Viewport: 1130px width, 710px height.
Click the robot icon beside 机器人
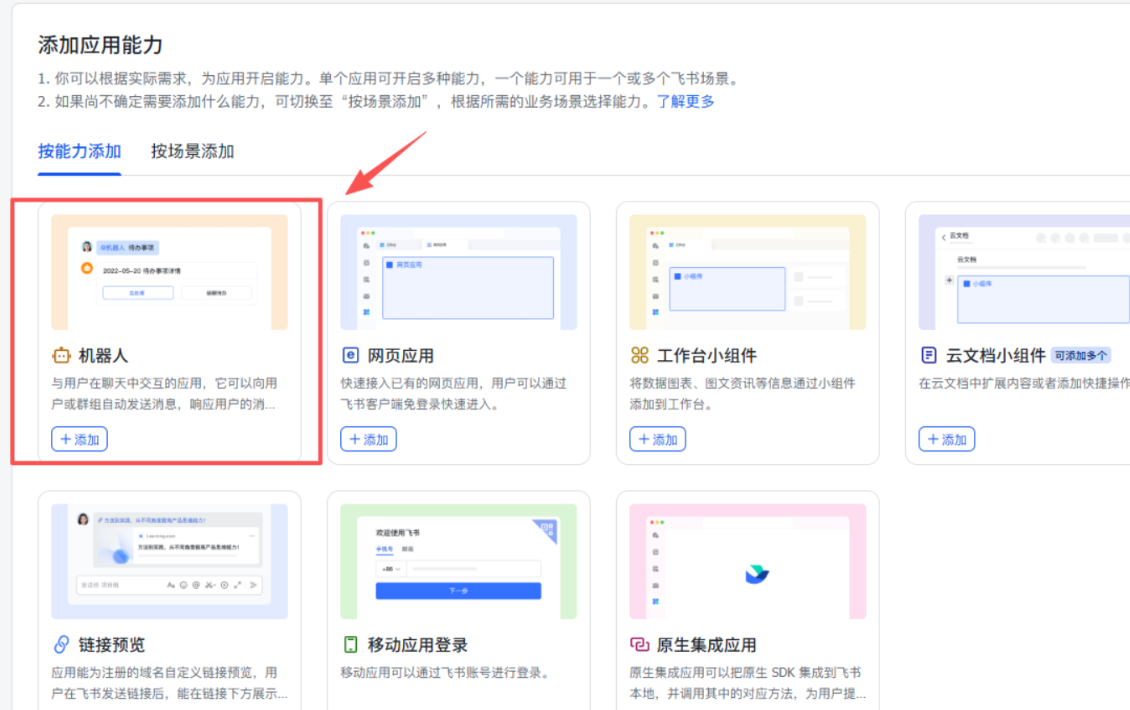62,356
